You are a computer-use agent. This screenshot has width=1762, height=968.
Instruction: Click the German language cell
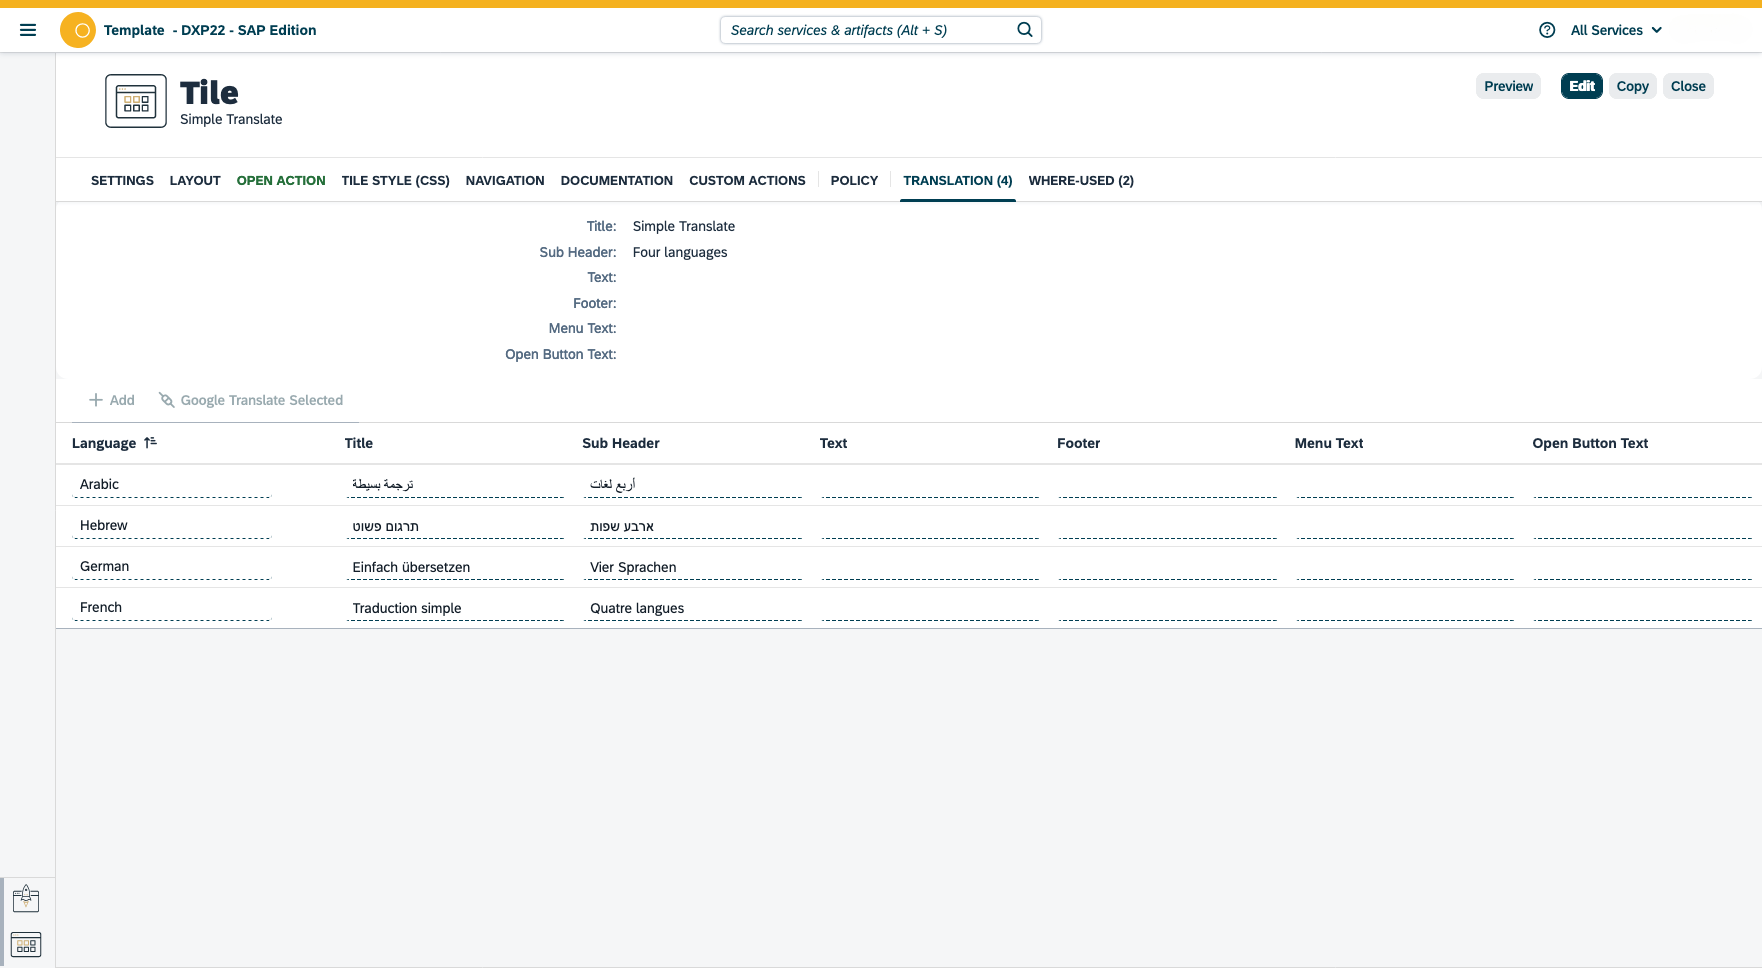pos(172,567)
